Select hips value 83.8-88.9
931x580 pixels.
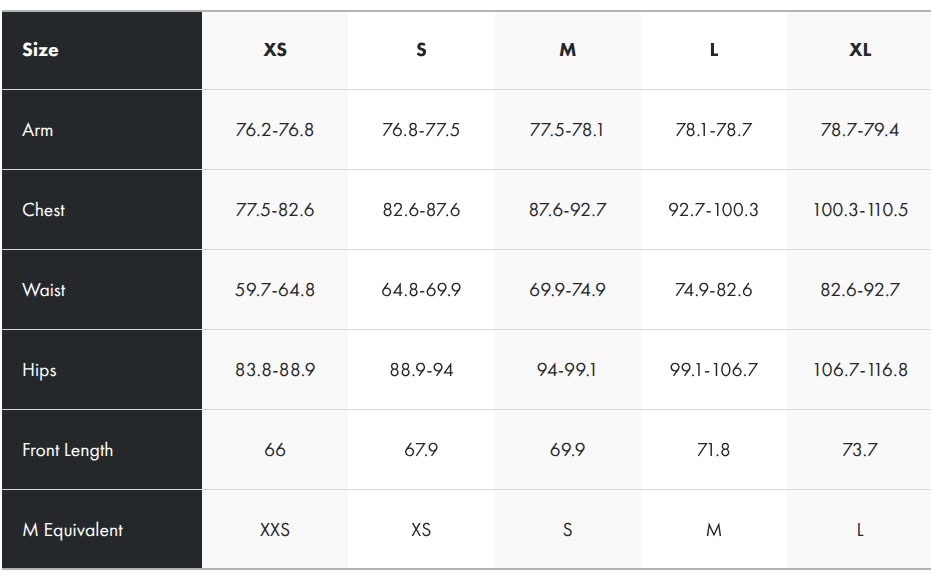click(x=275, y=370)
